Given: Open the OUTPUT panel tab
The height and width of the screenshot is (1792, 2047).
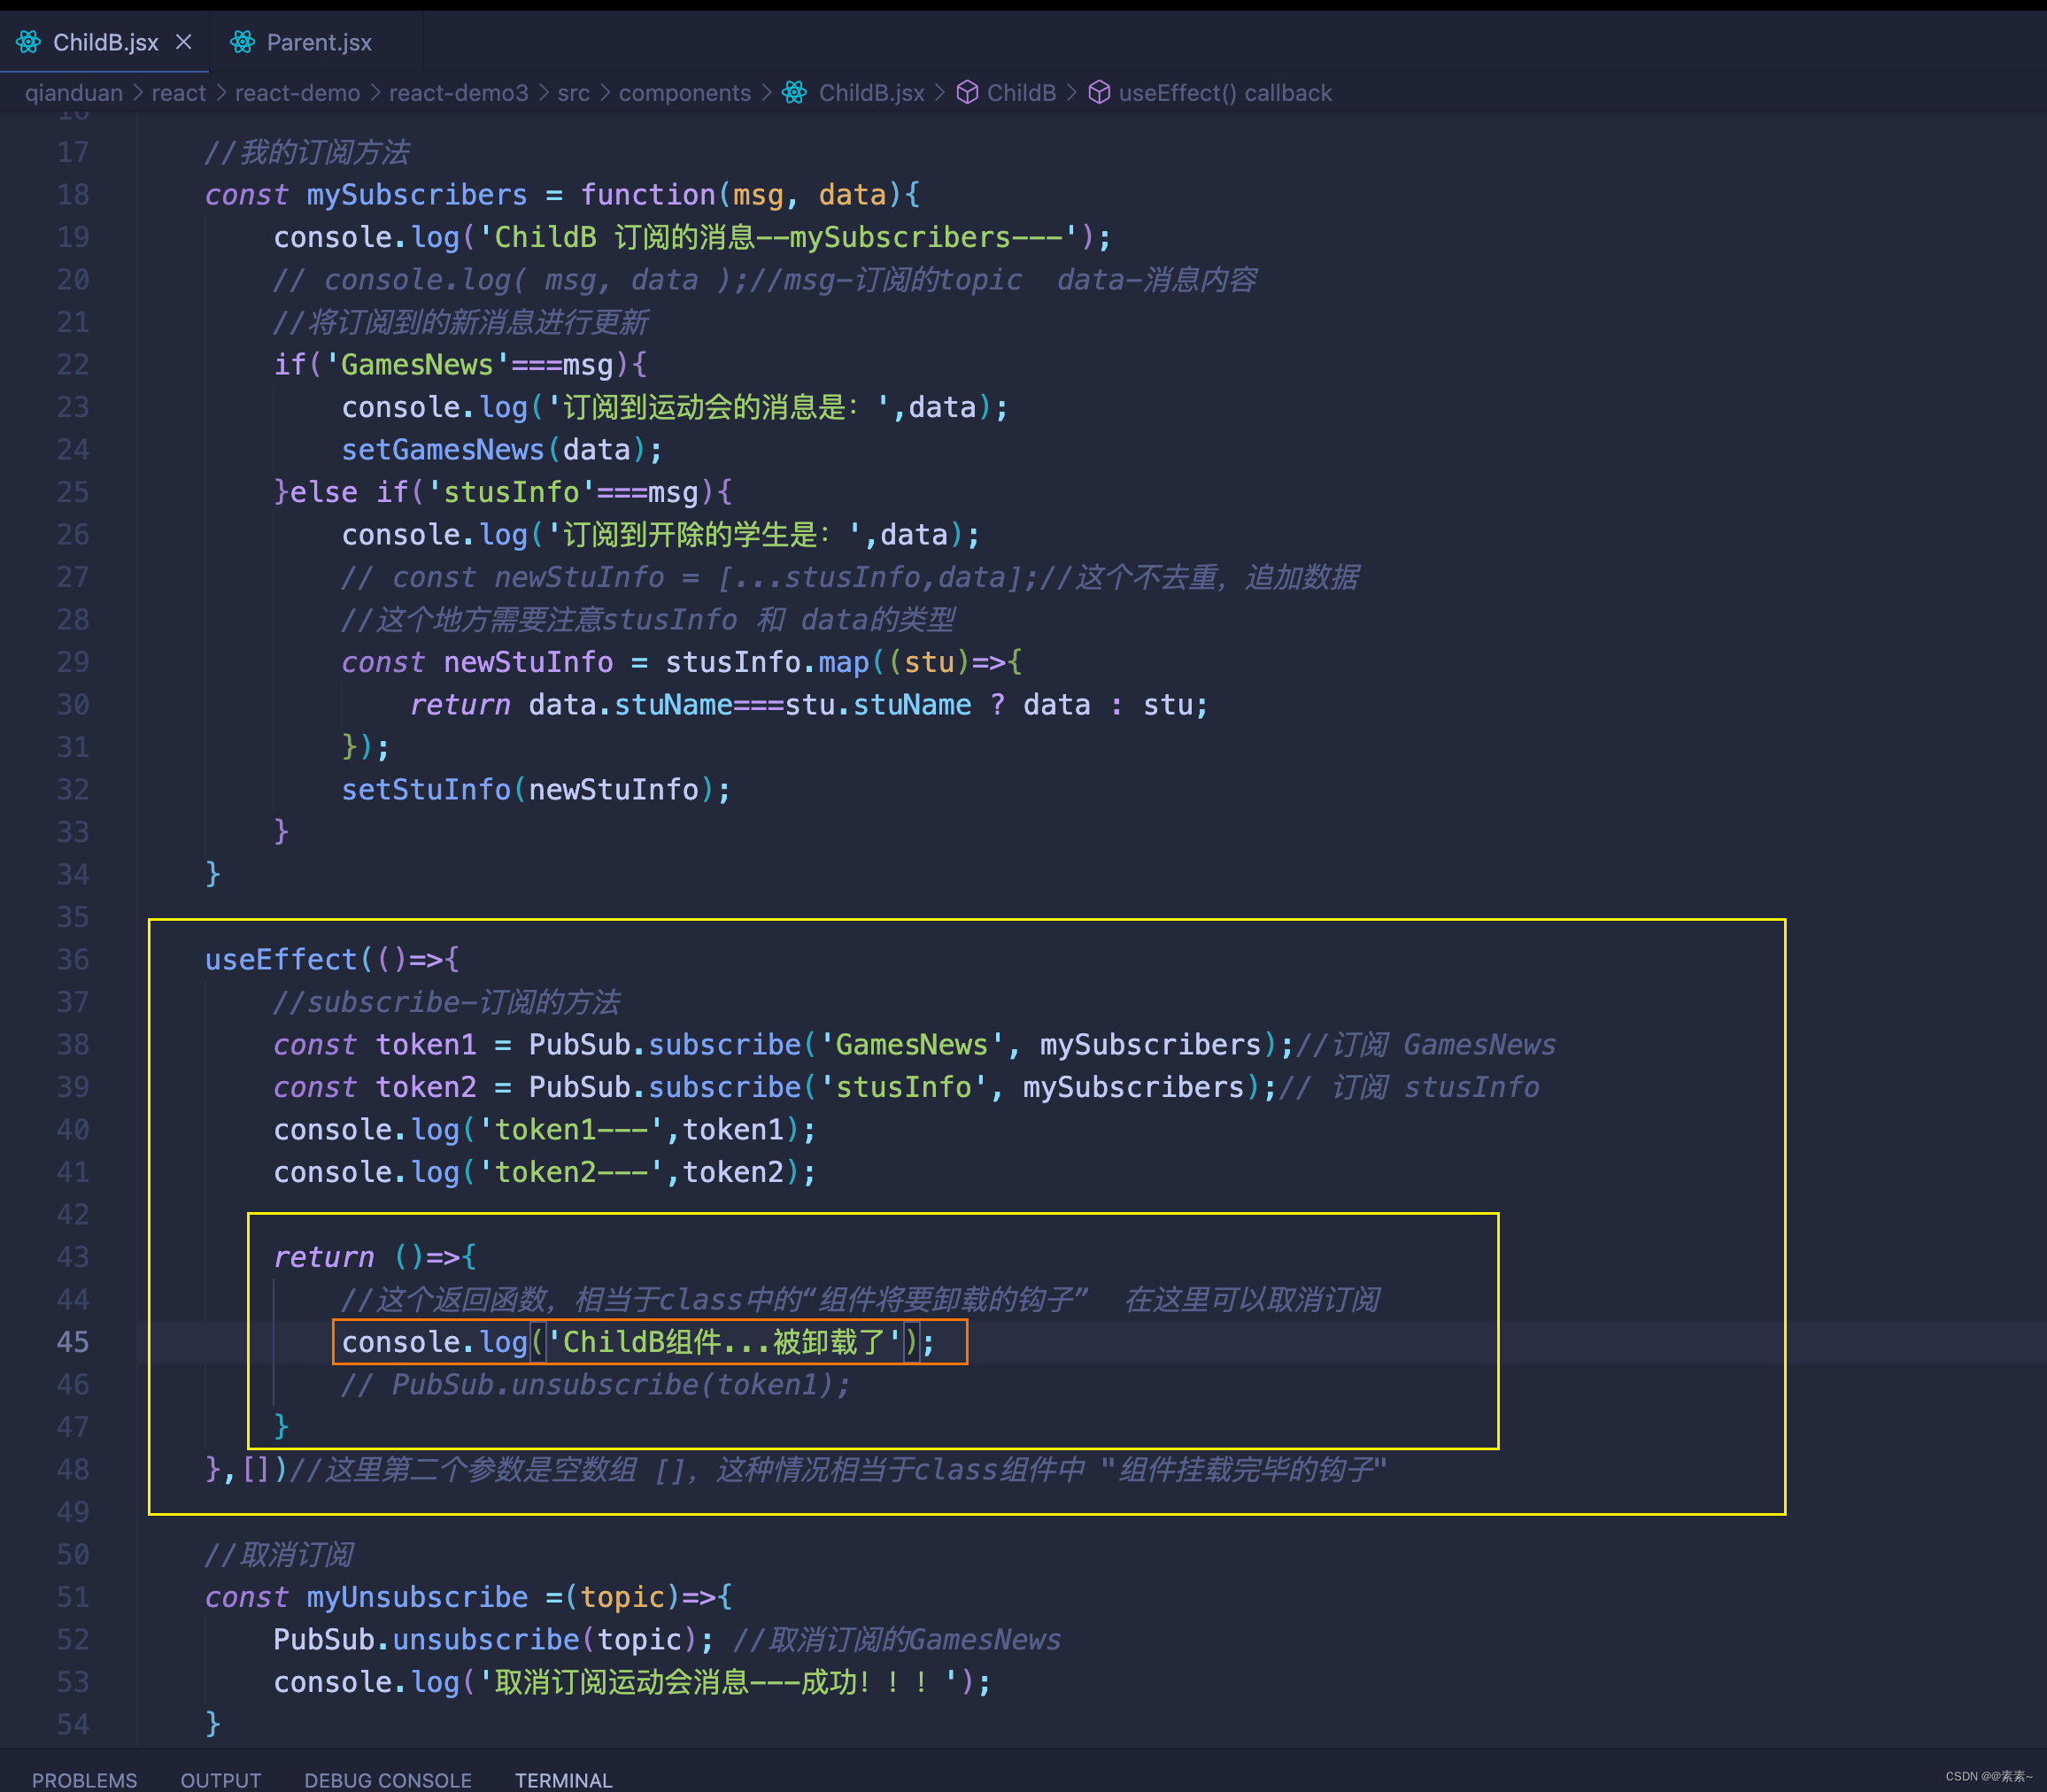Looking at the screenshot, I should click(220, 1779).
